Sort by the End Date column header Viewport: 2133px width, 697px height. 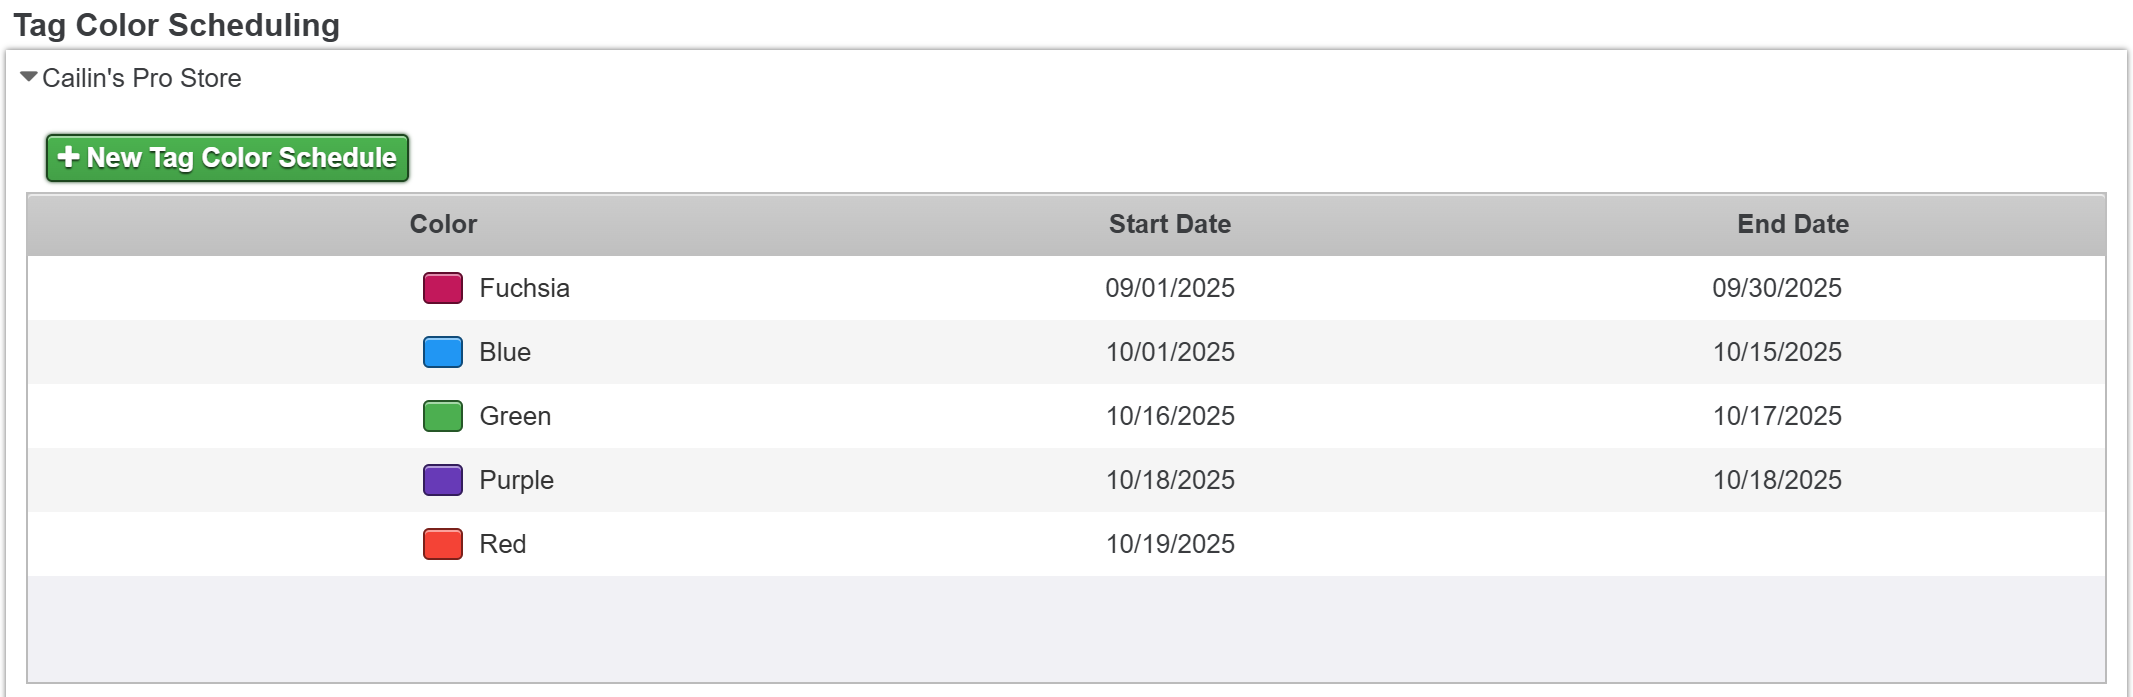(x=1792, y=224)
